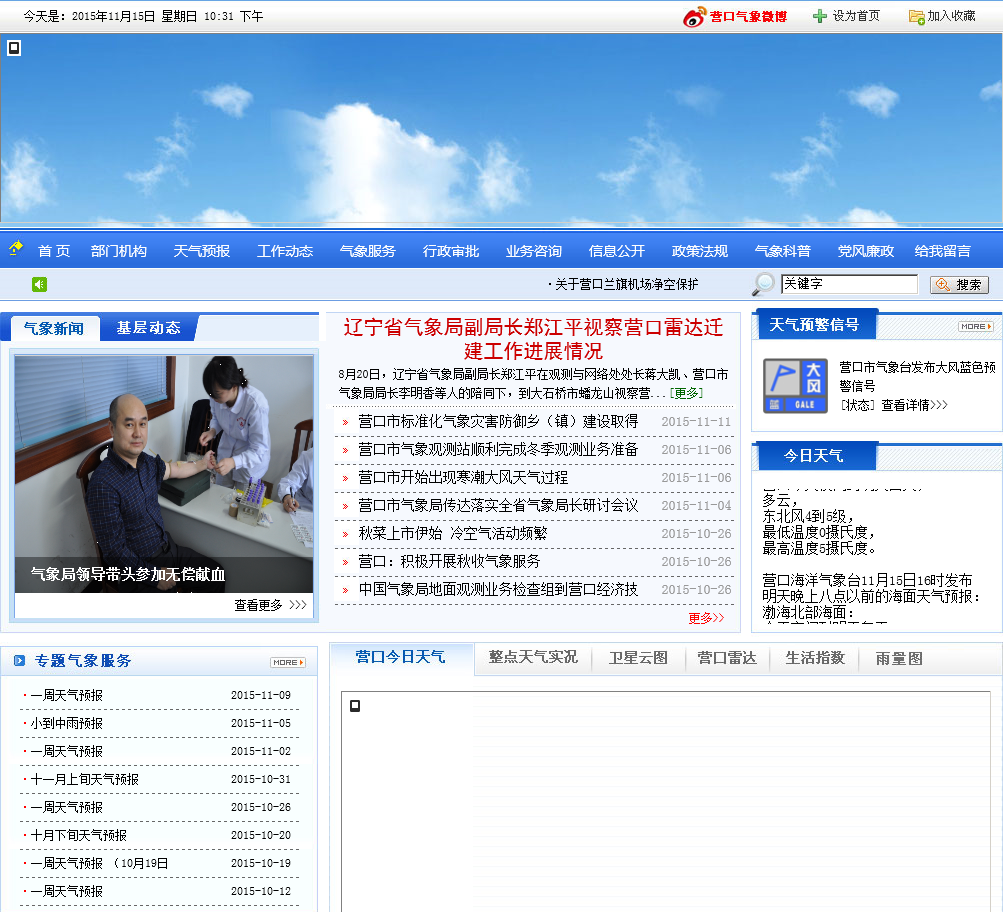Open headline 辽宁省气象局副局长郑江平视察 article

point(533,339)
